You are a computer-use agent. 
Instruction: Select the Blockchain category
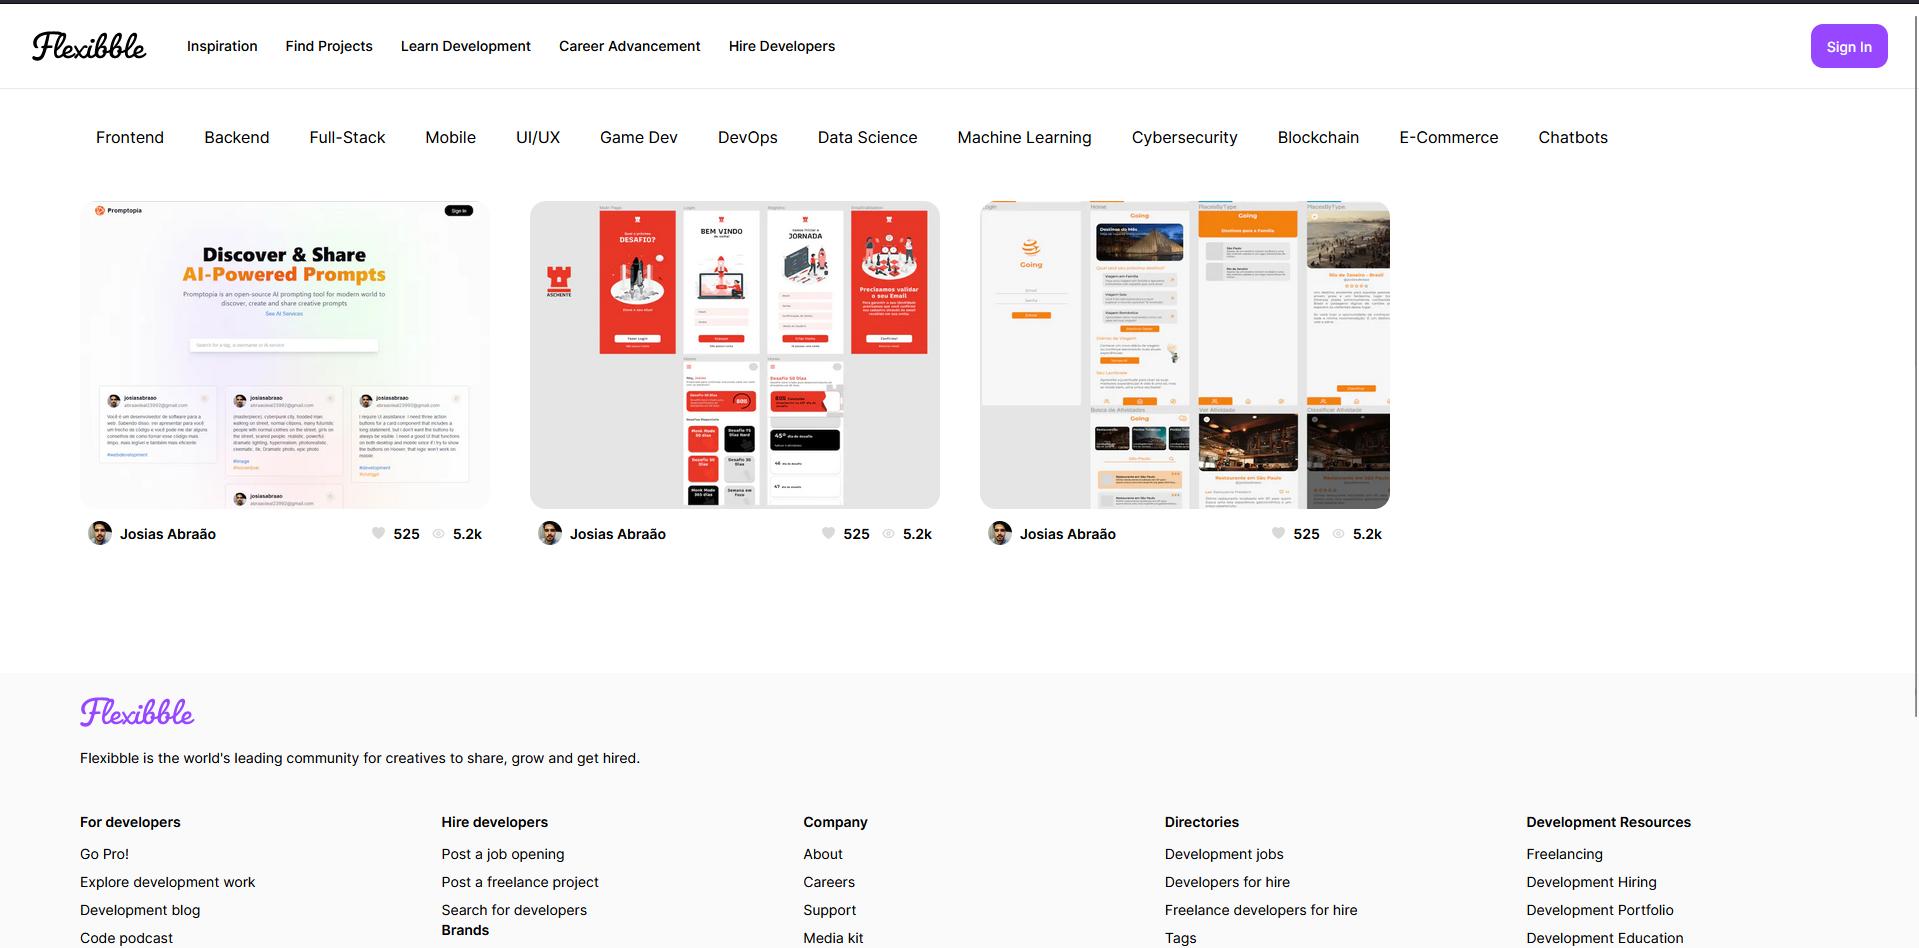pyautogui.click(x=1318, y=137)
